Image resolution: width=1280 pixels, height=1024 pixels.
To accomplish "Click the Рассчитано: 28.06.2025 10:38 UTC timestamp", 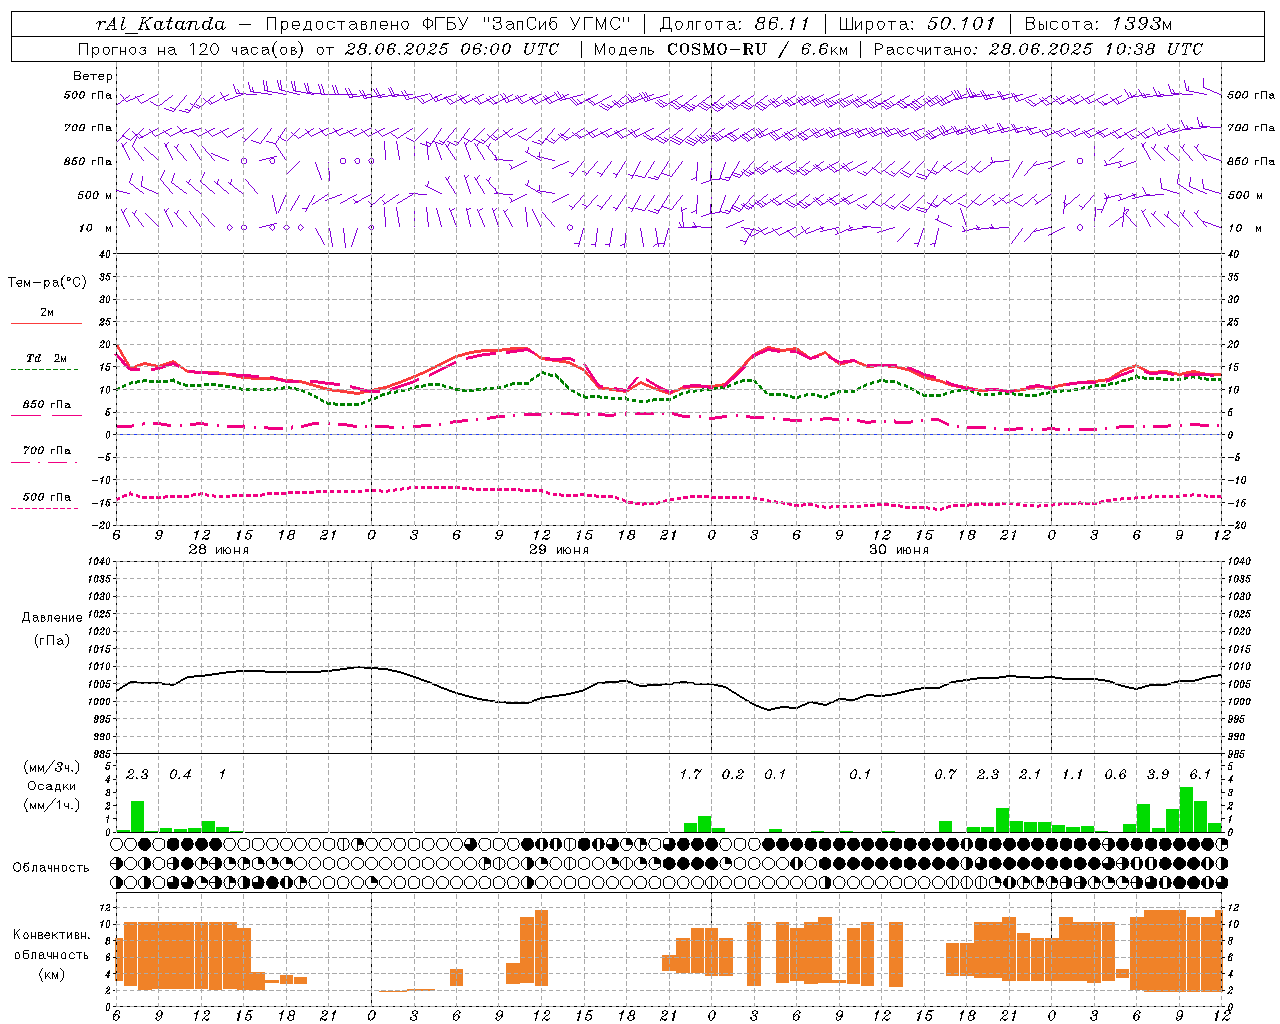I will click(1038, 49).
